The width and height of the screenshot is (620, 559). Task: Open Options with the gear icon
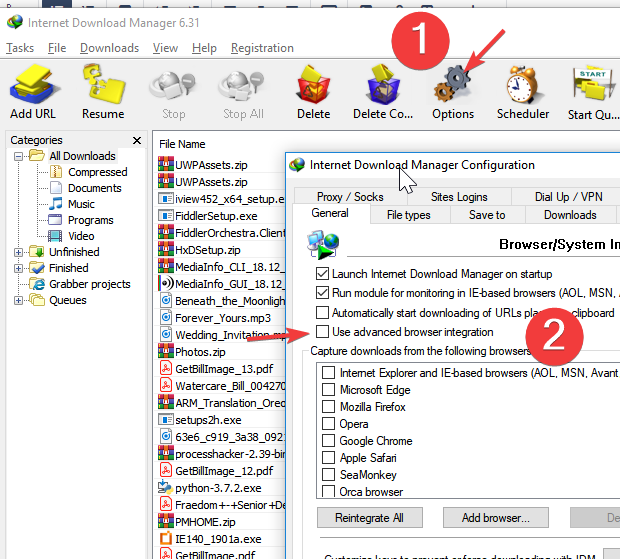click(453, 84)
